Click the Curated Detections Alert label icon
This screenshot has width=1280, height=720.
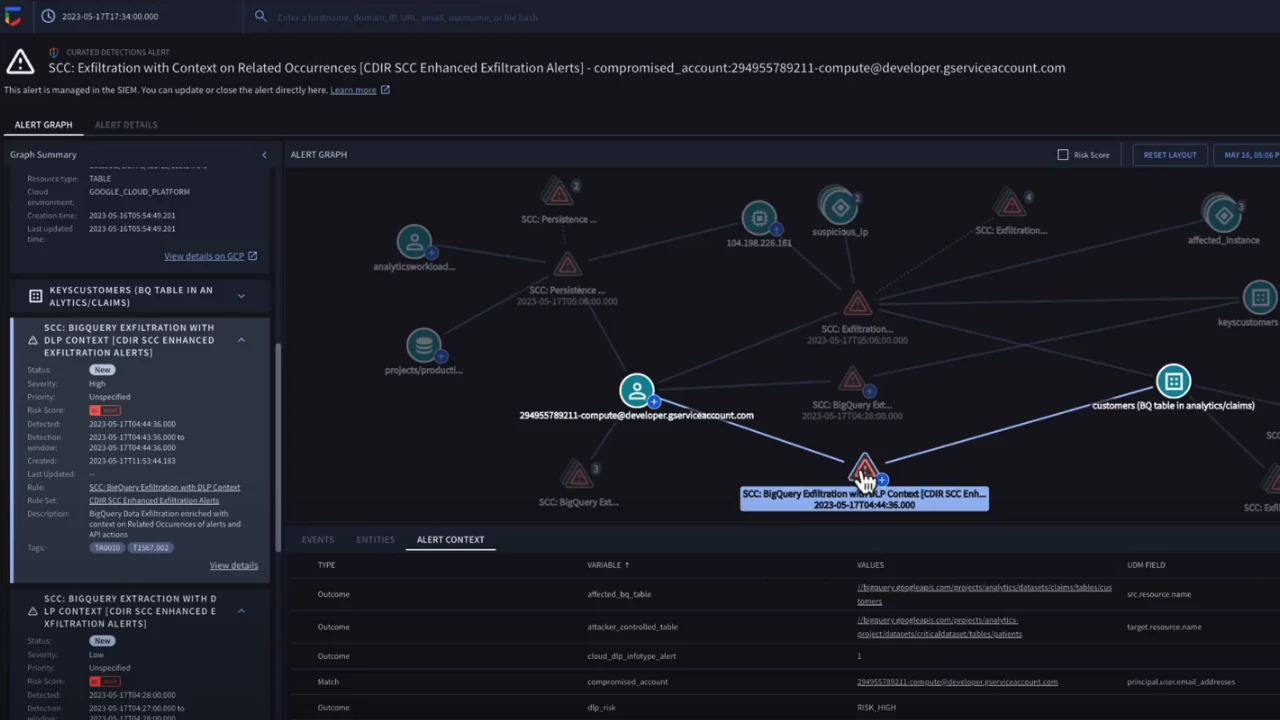[x=54, y=52]
